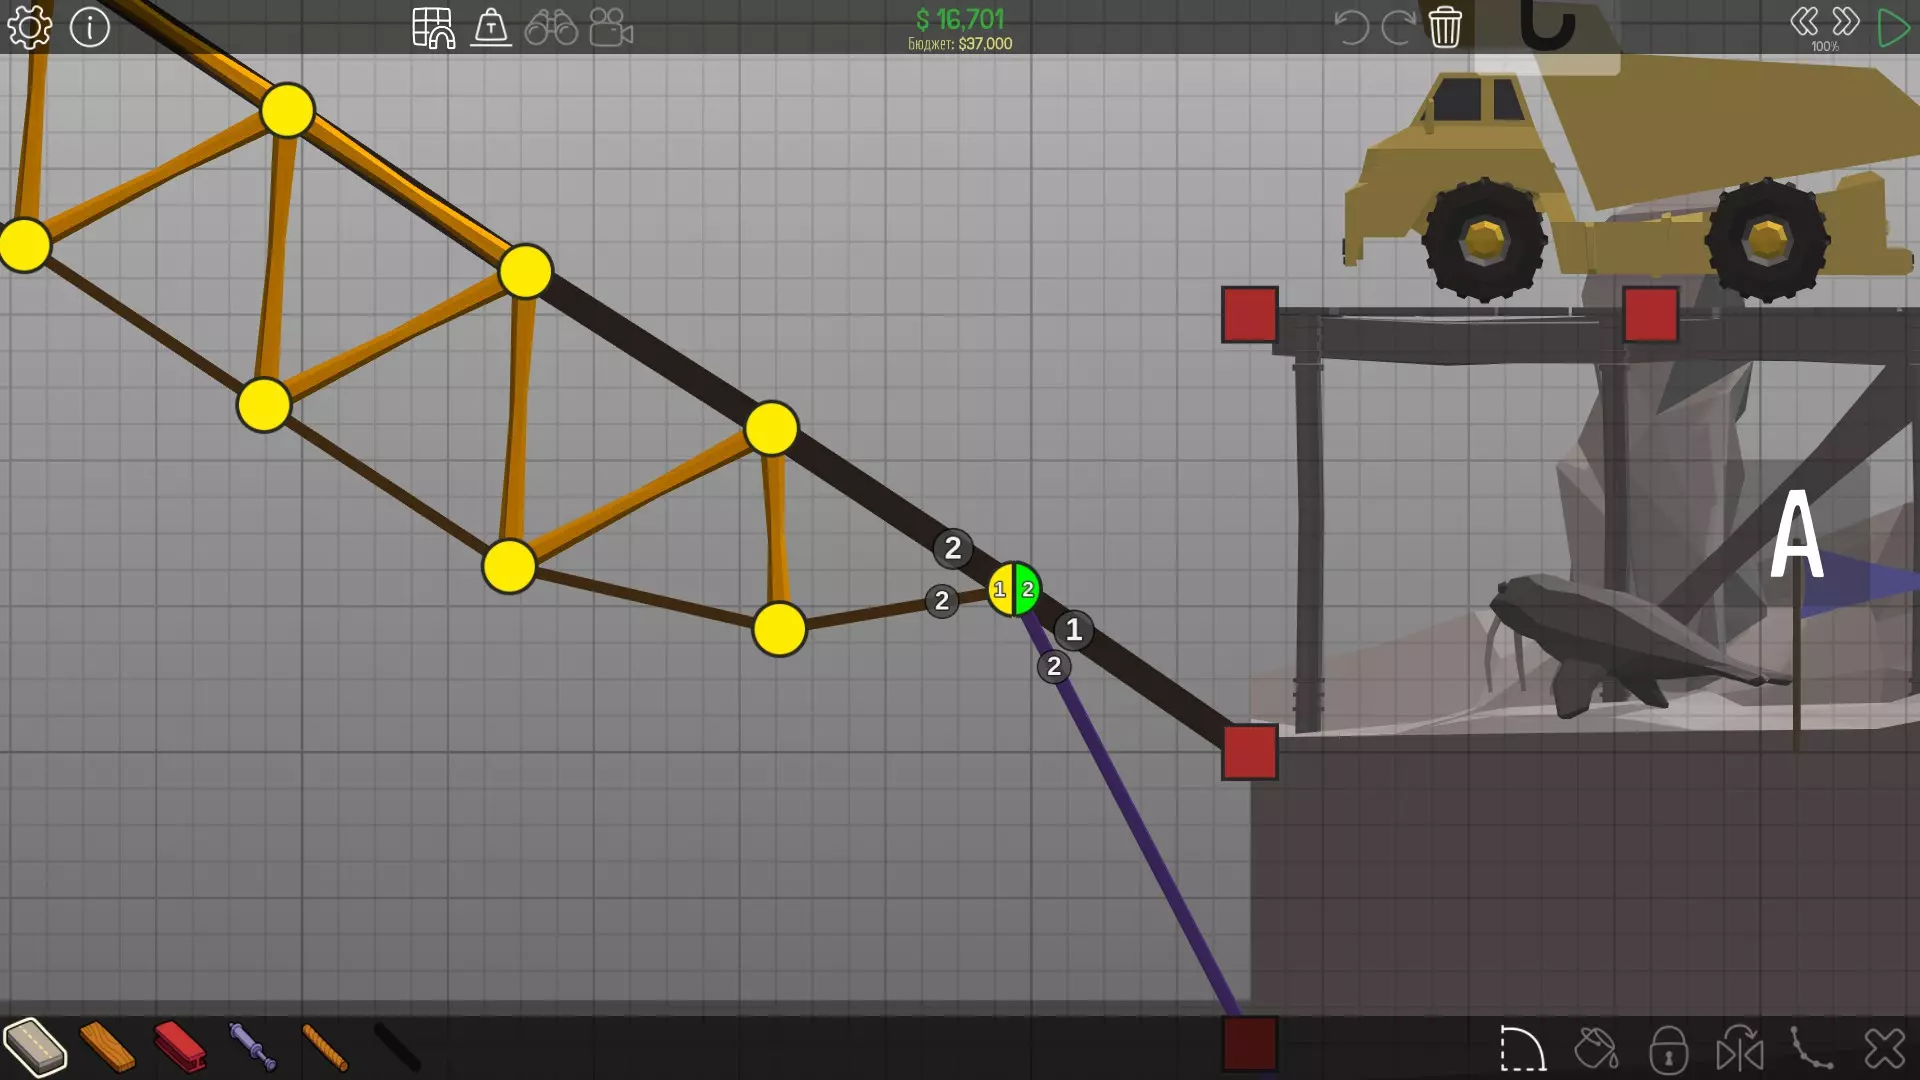Toggle the stress weight view icon

[x=491, y=27]
